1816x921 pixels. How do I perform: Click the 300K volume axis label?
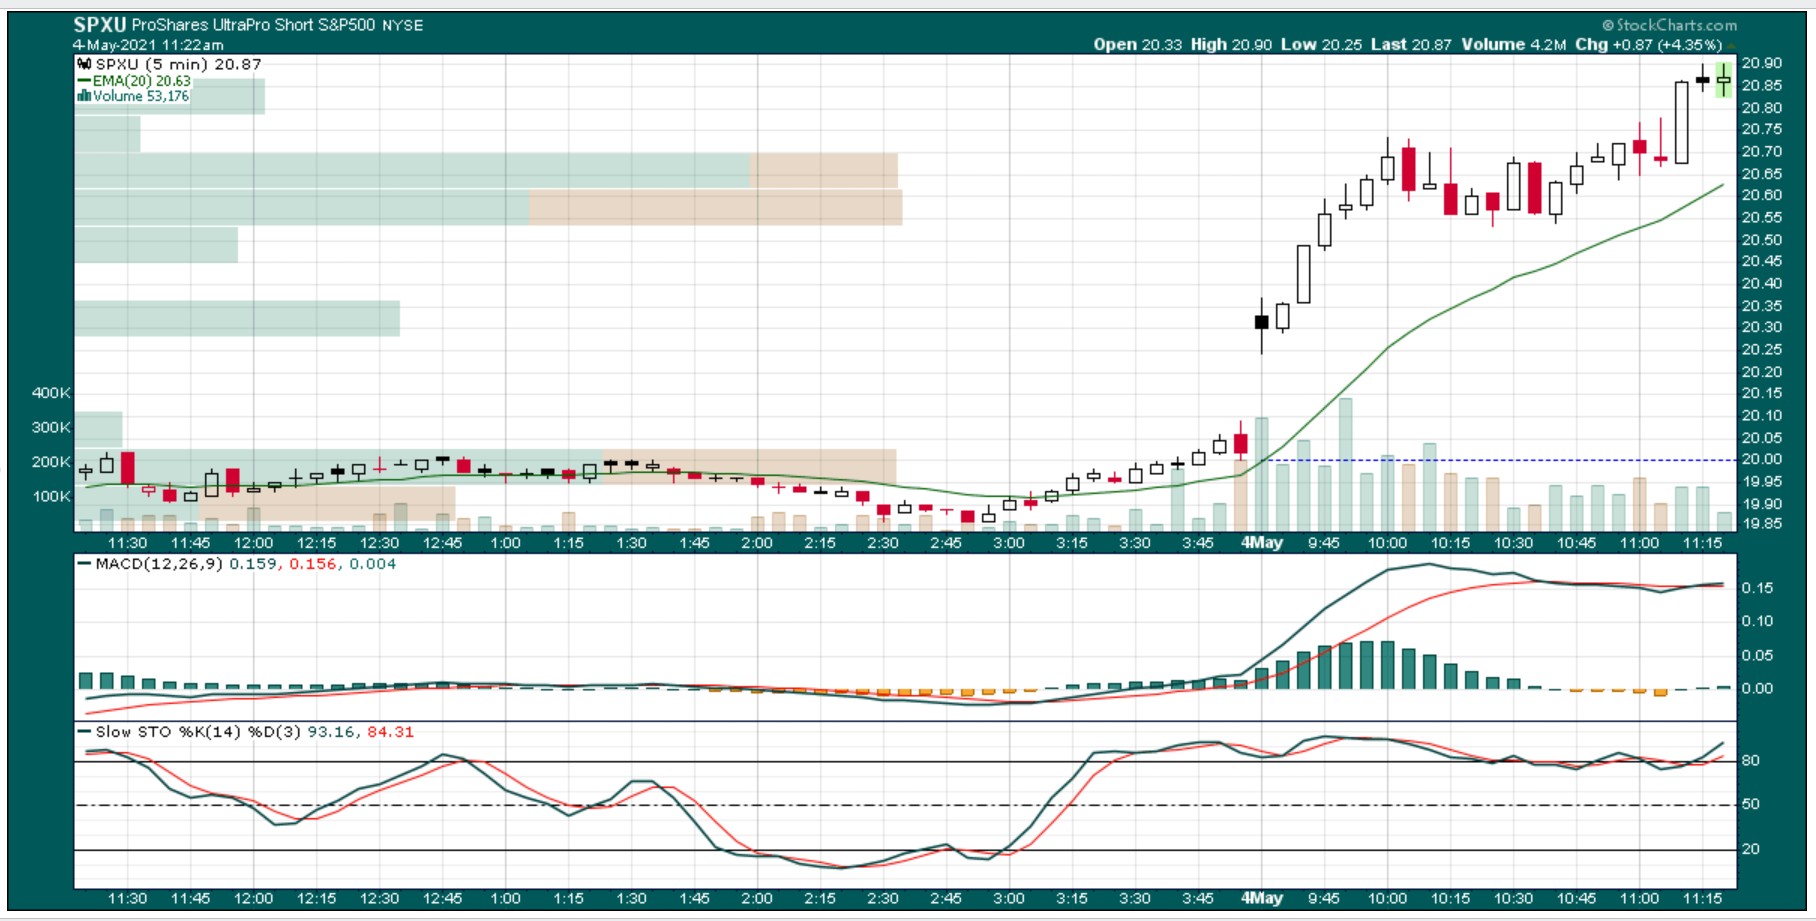click(51, 427)
